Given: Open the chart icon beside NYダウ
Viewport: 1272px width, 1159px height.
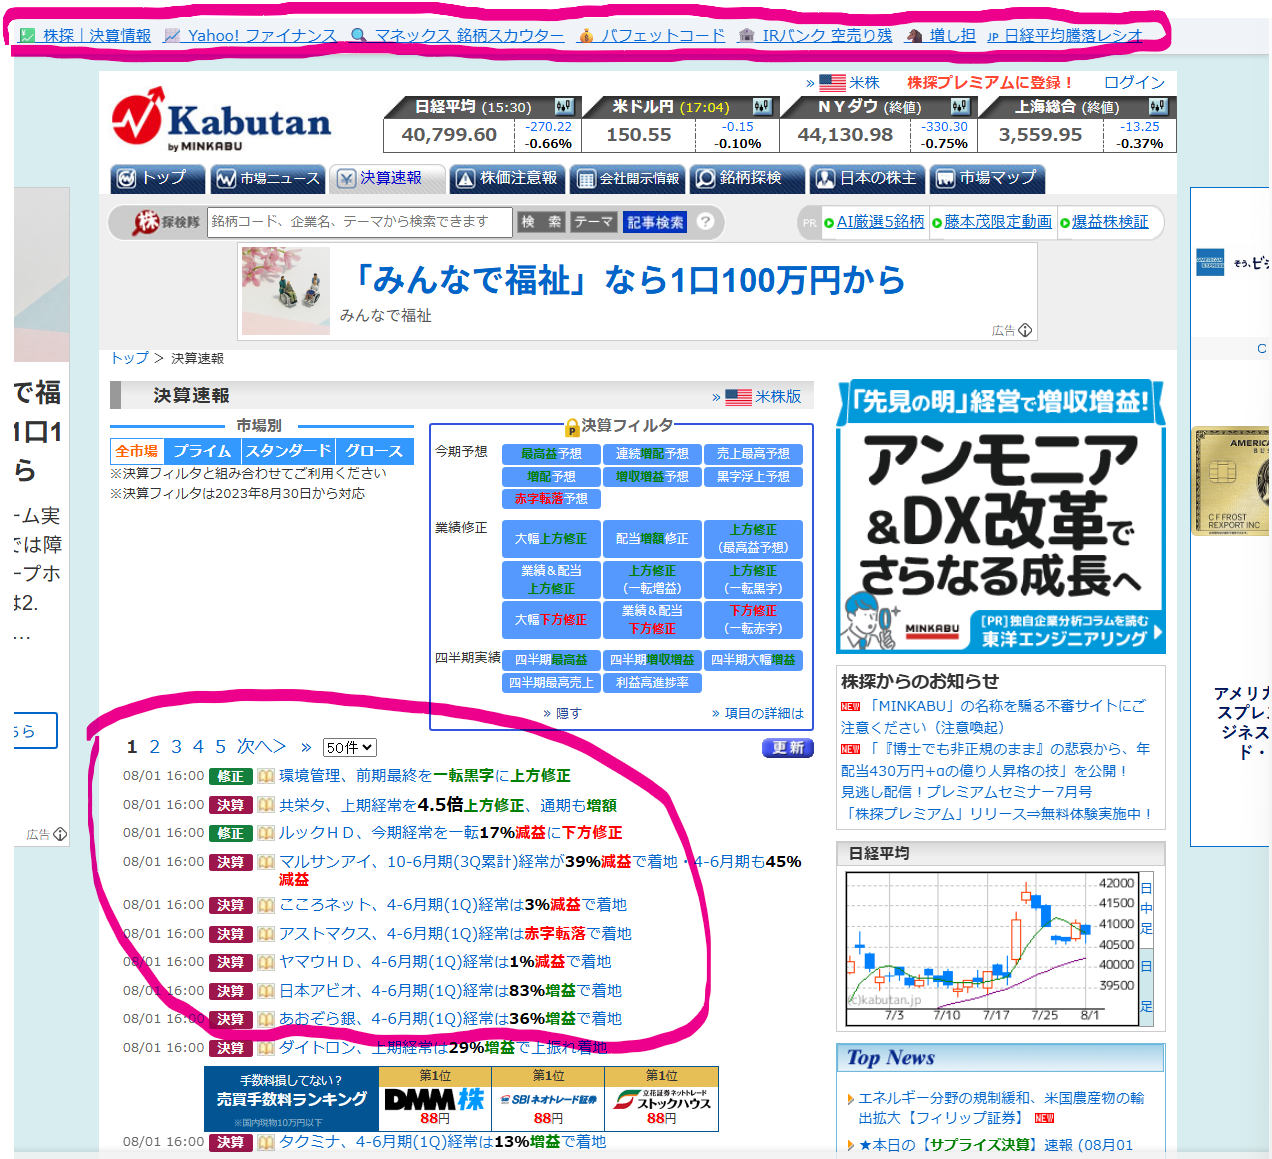Looking at the screenshot, I should (x=960, y=106).
